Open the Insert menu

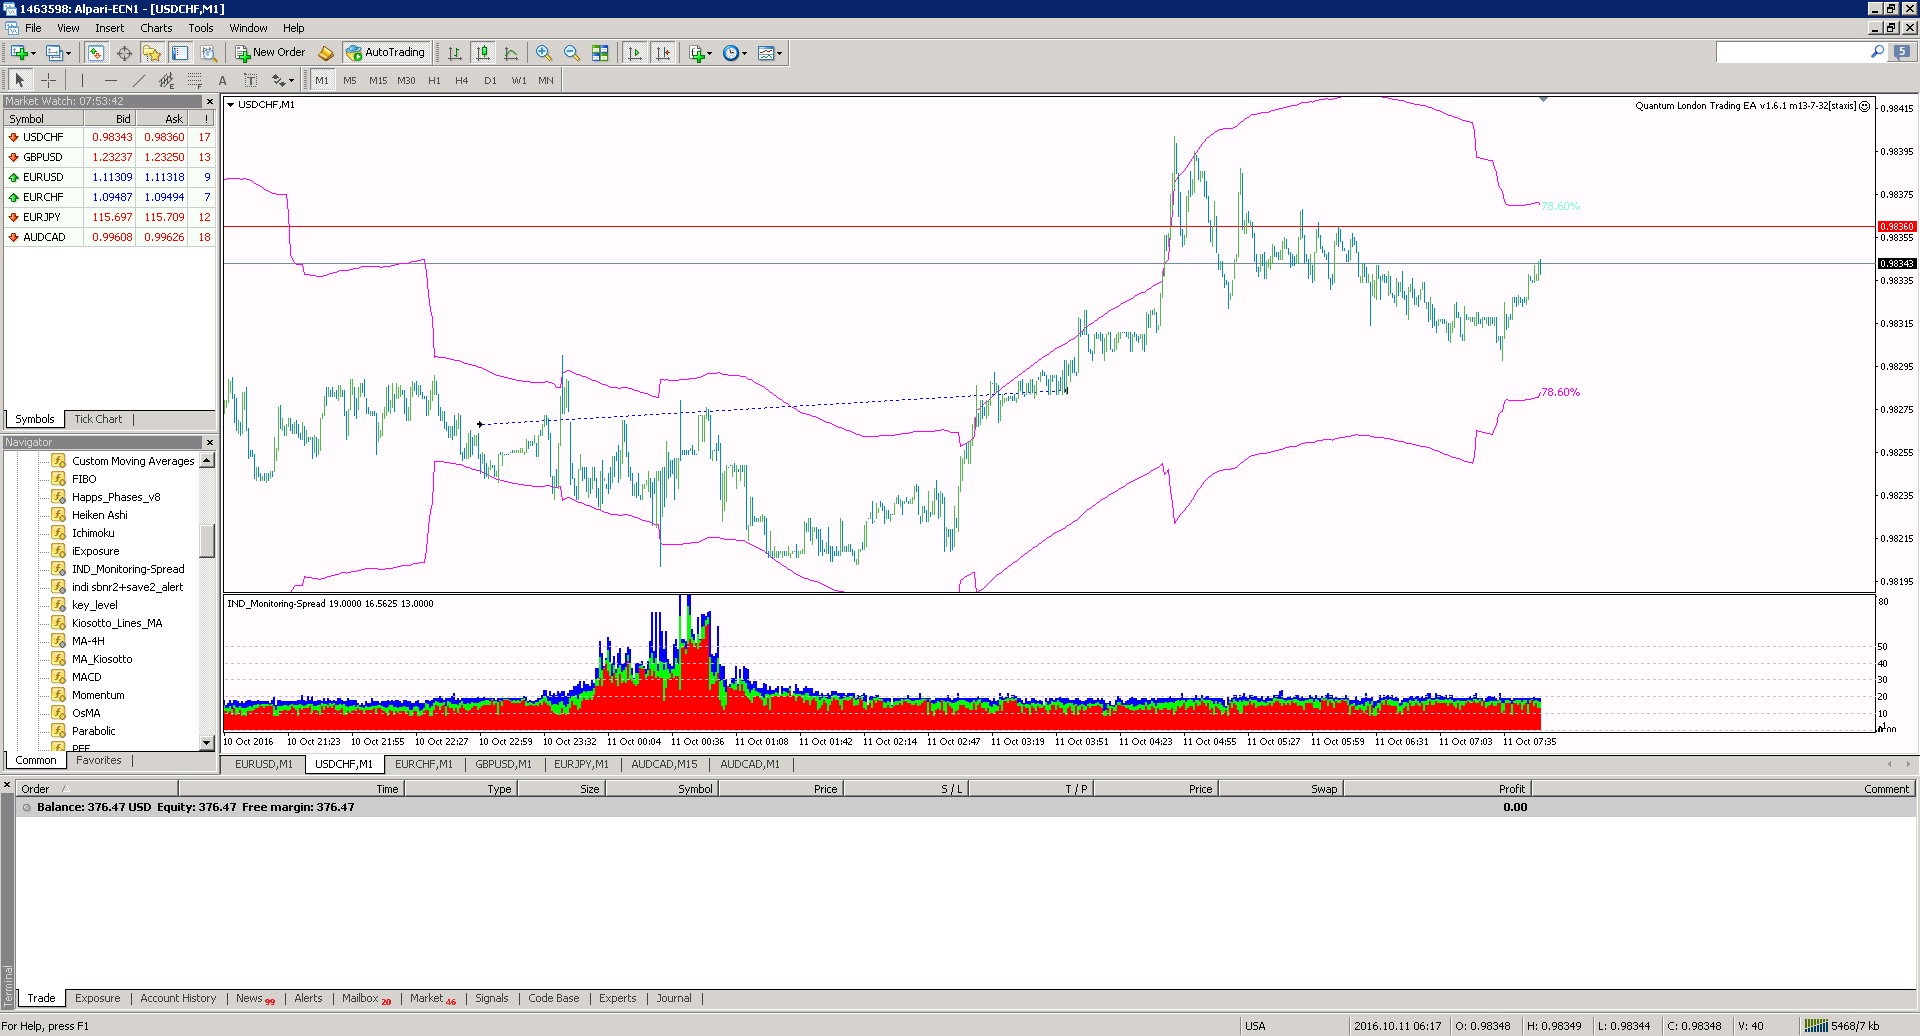(x=110, y=28)
